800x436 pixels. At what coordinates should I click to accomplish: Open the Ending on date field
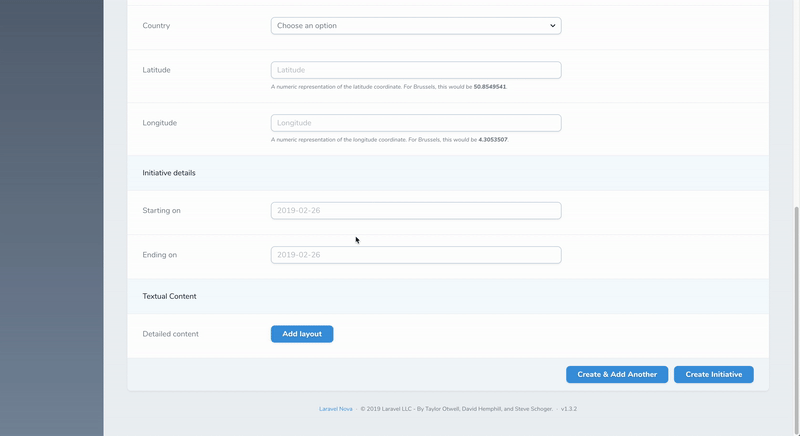pos(415,255)
